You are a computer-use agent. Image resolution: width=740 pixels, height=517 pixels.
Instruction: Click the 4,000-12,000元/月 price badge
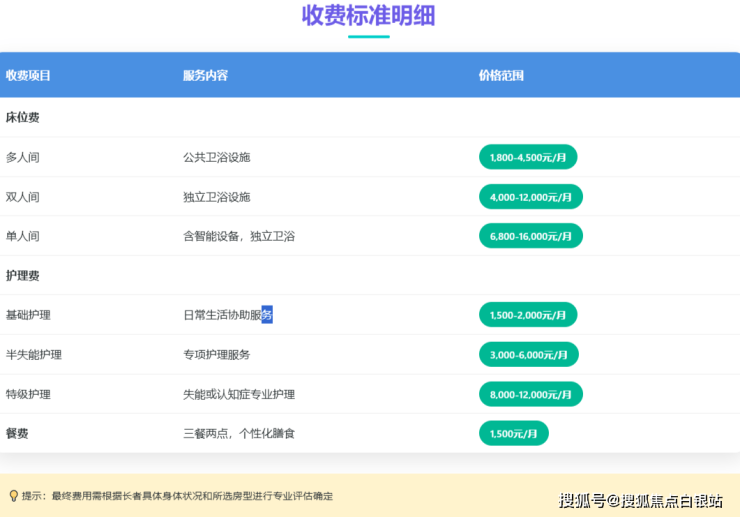point(531,197)
